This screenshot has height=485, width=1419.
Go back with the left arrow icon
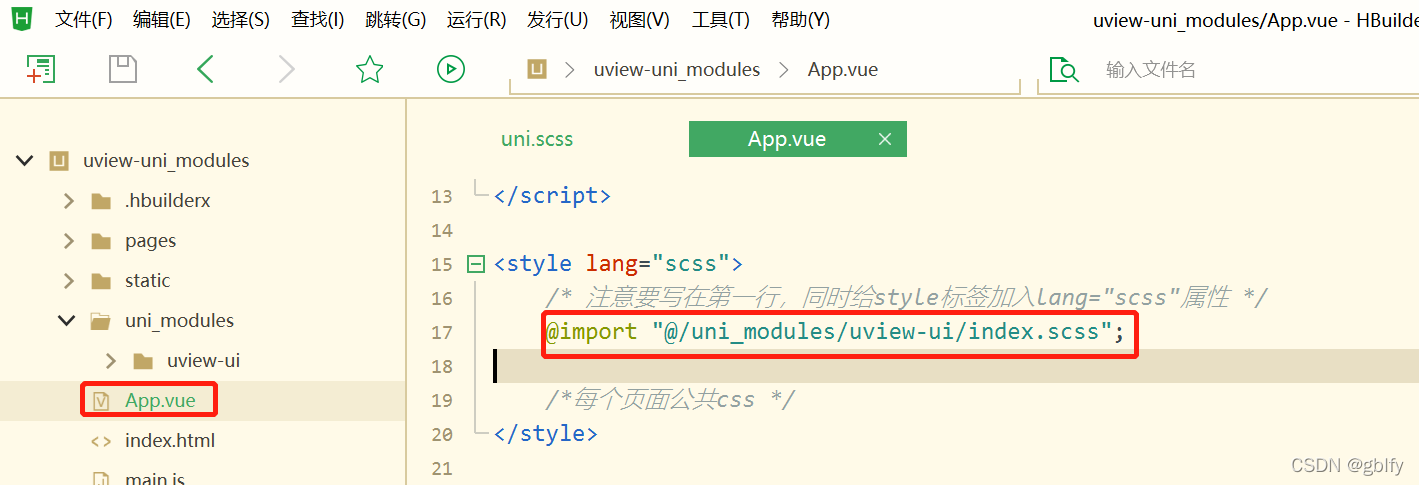coord(206,69)
